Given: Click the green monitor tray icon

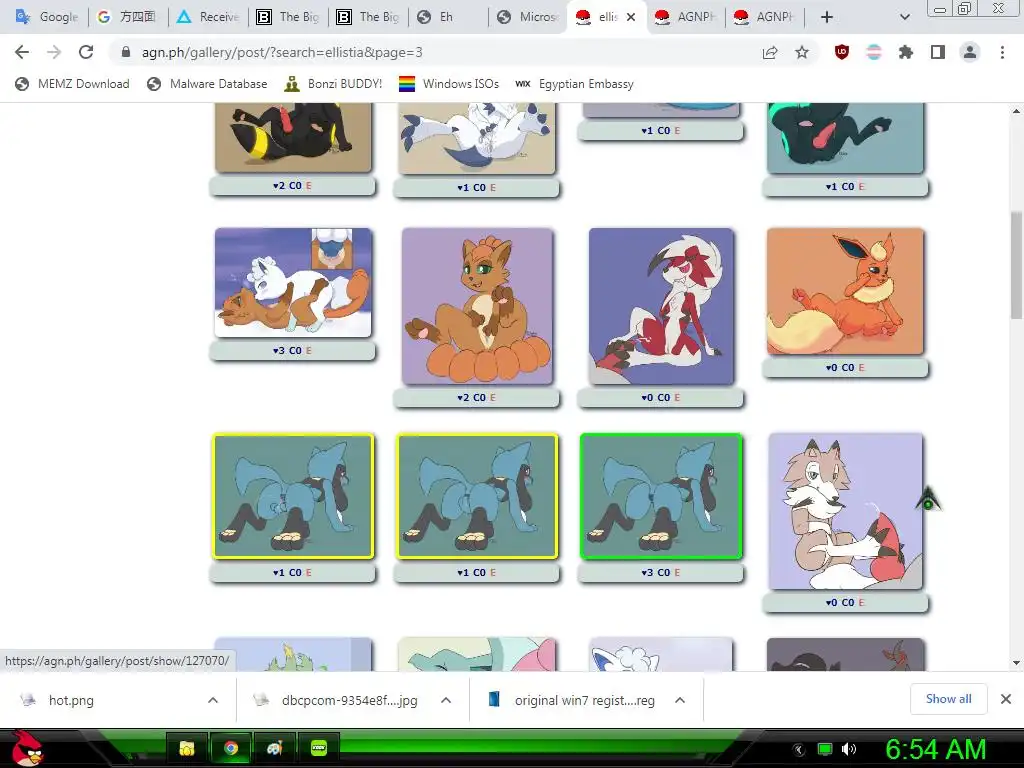Looking at the screenshot, I should pyautogui.click(x=825, y=750).
